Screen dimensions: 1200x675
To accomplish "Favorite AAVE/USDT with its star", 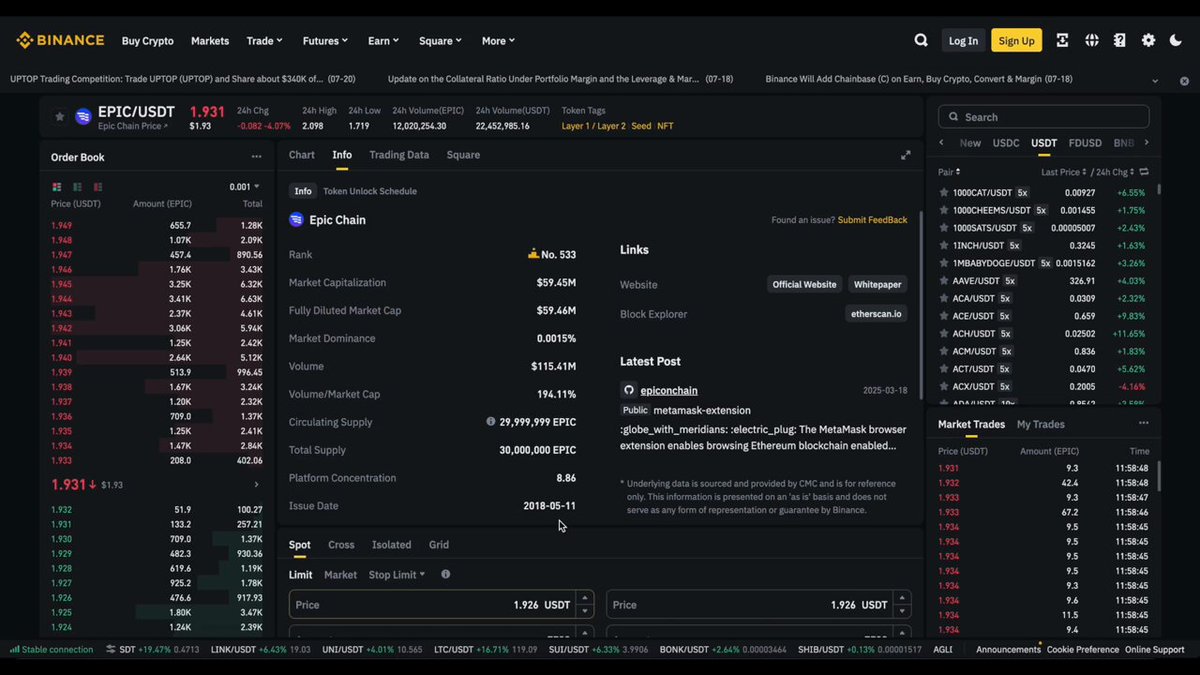I will (943, 281).
